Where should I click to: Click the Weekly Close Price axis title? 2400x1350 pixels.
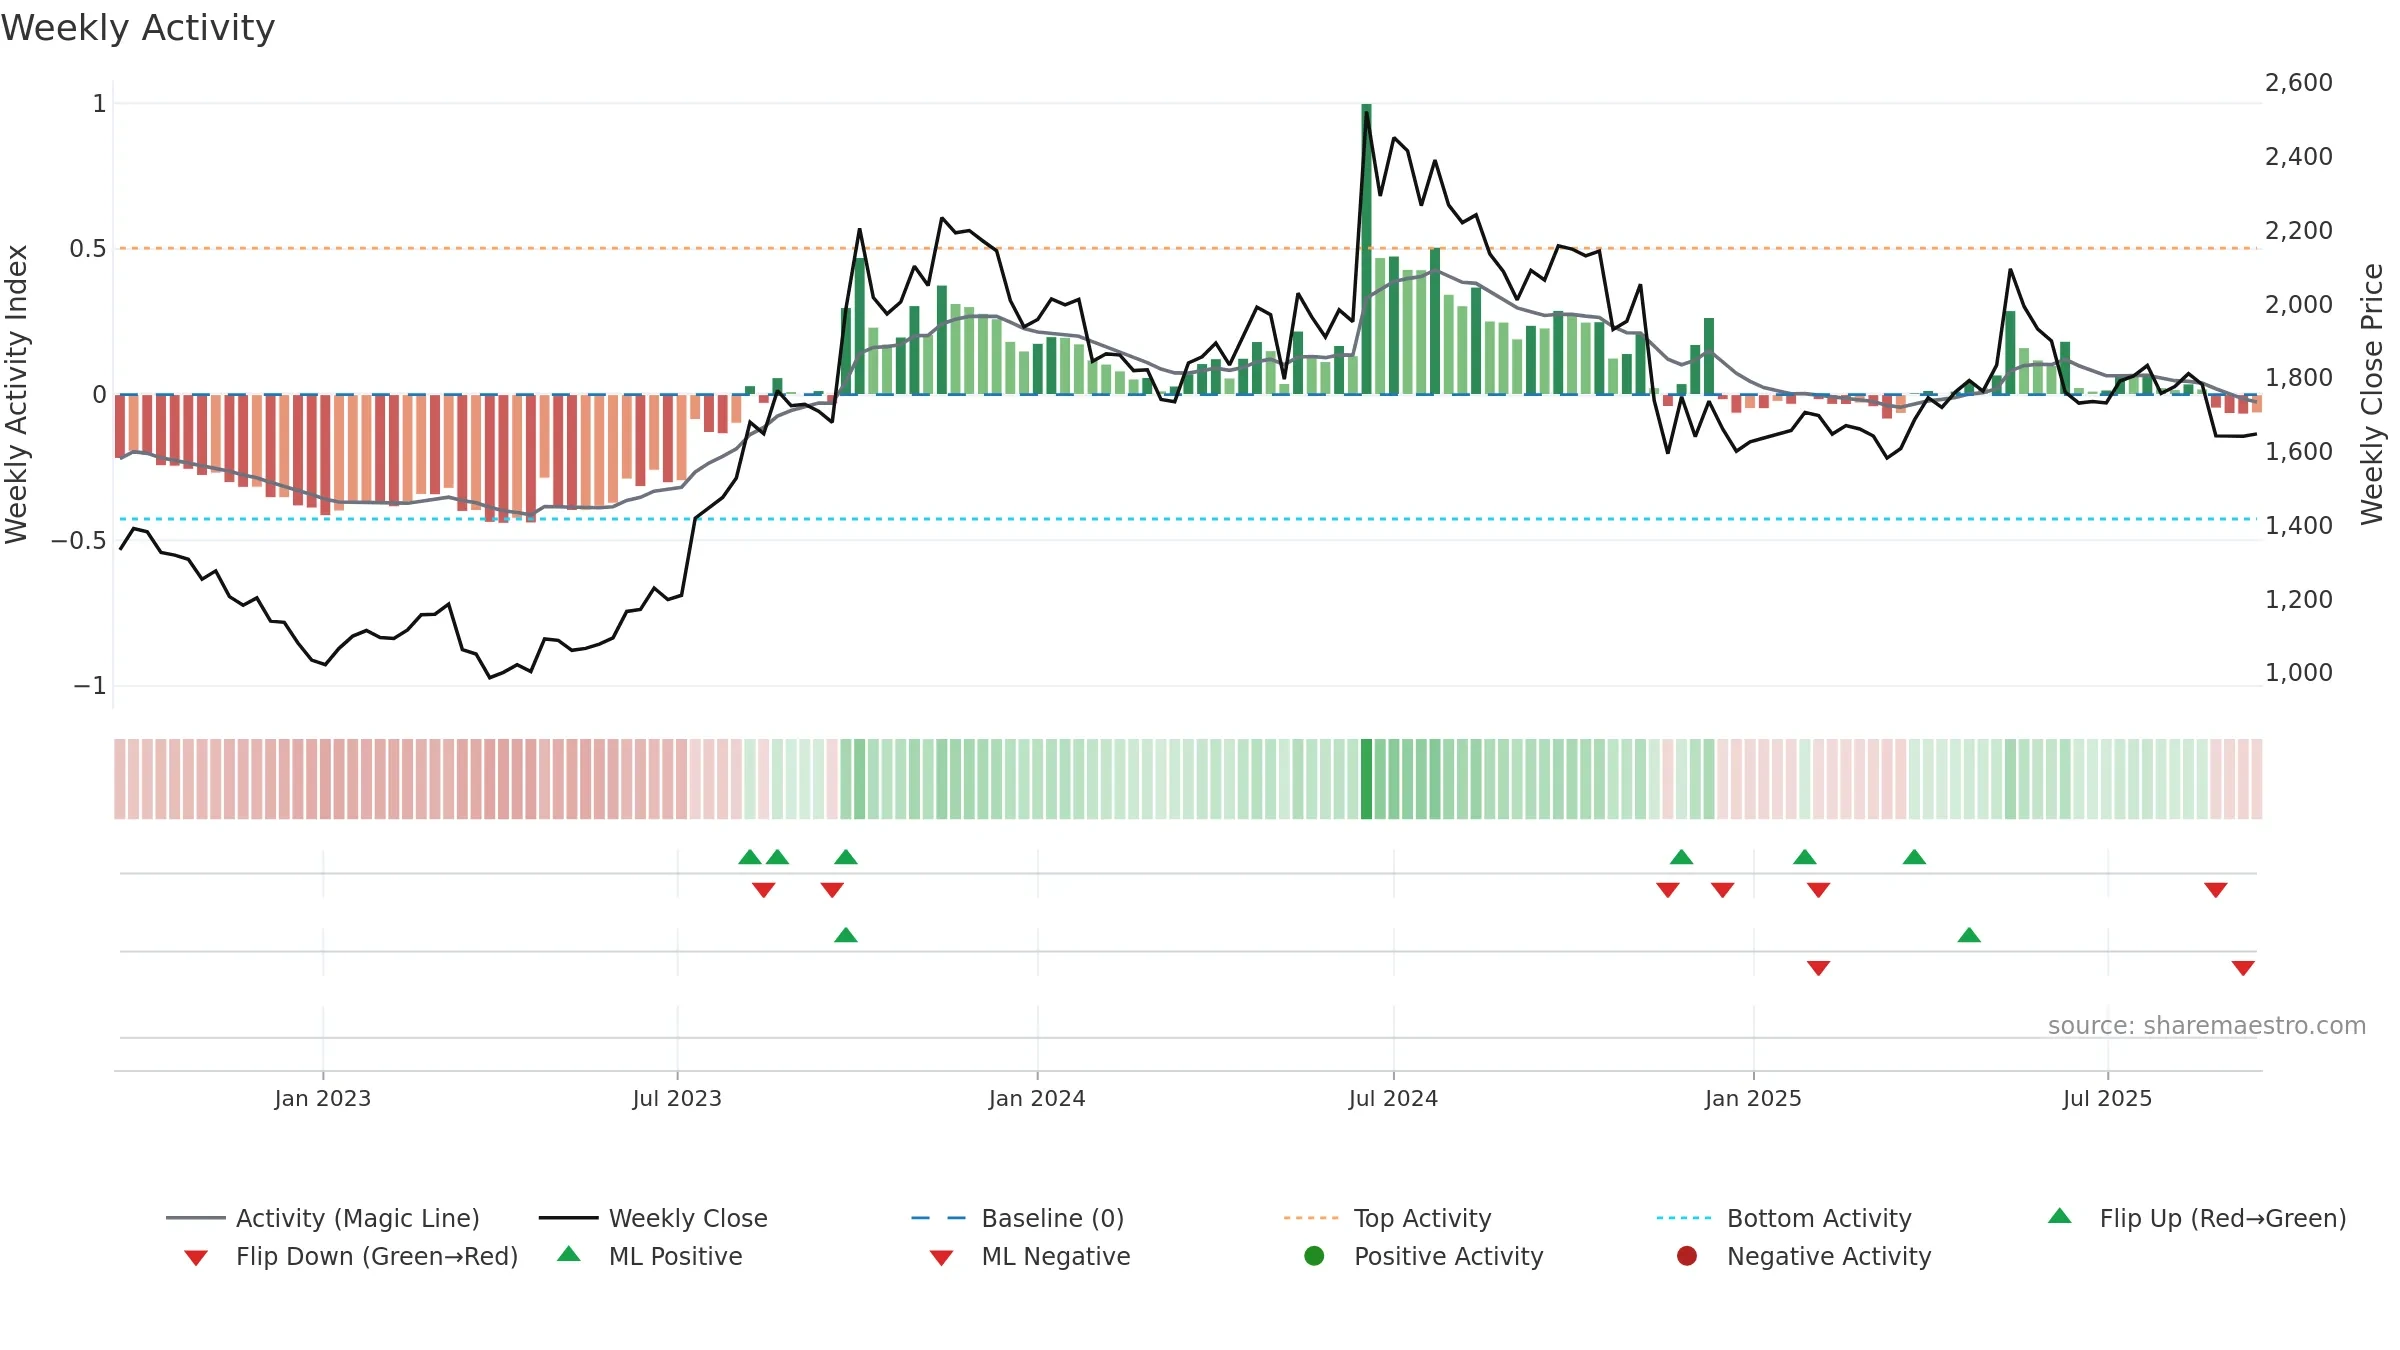(x=2372, y=394)
